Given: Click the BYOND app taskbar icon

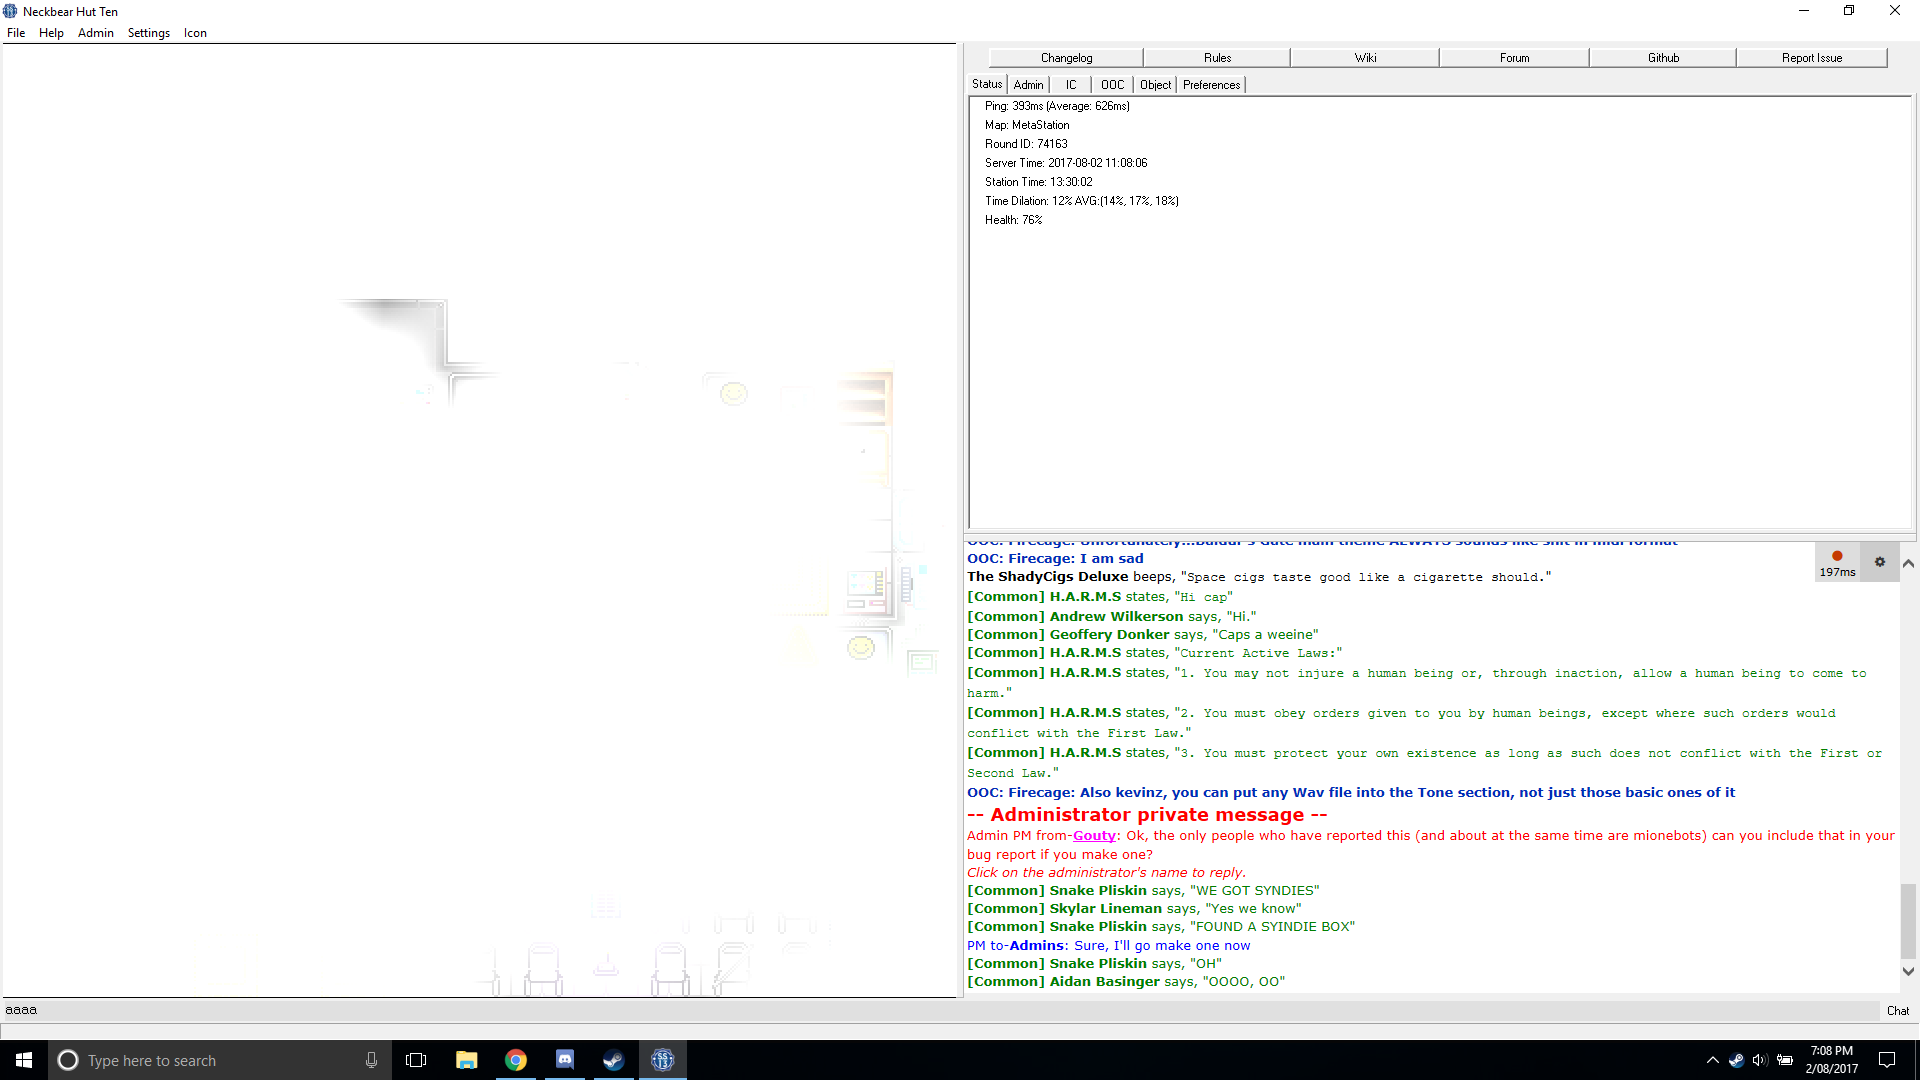Looking at the screenshot, I should [662, 1060].
